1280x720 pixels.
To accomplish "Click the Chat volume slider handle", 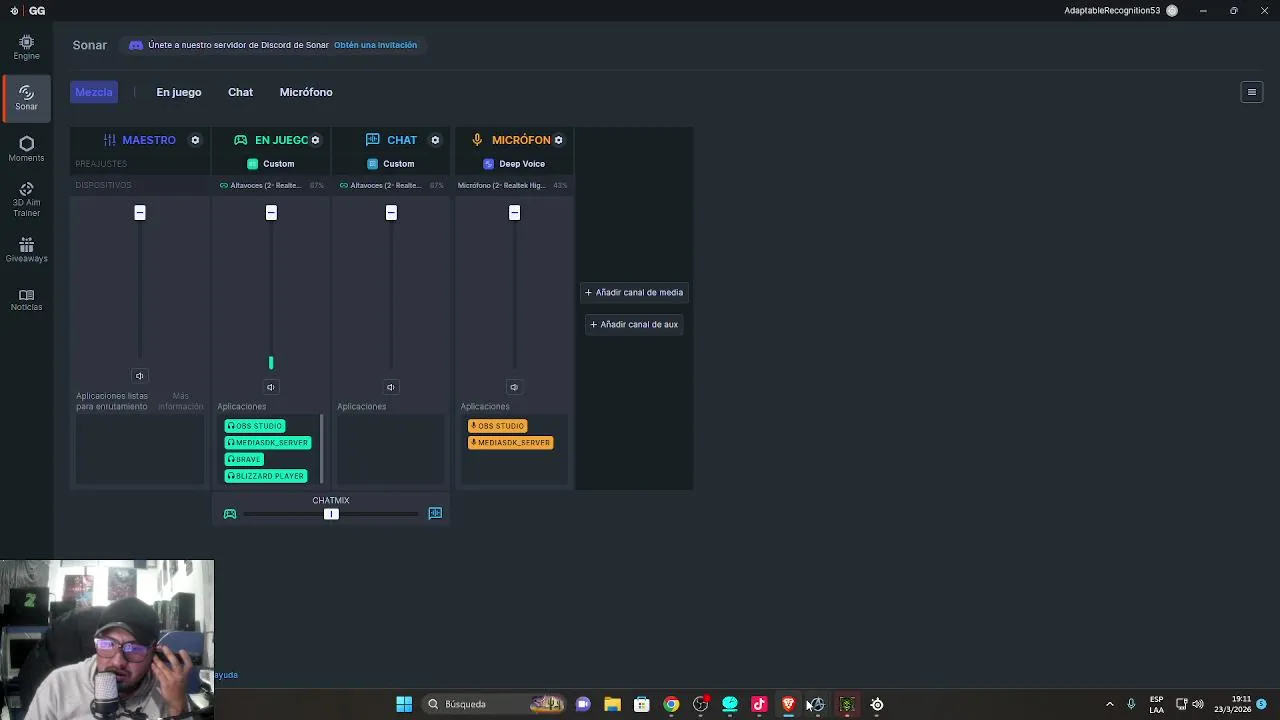I will pyautogui.click(x=391, y=212).
